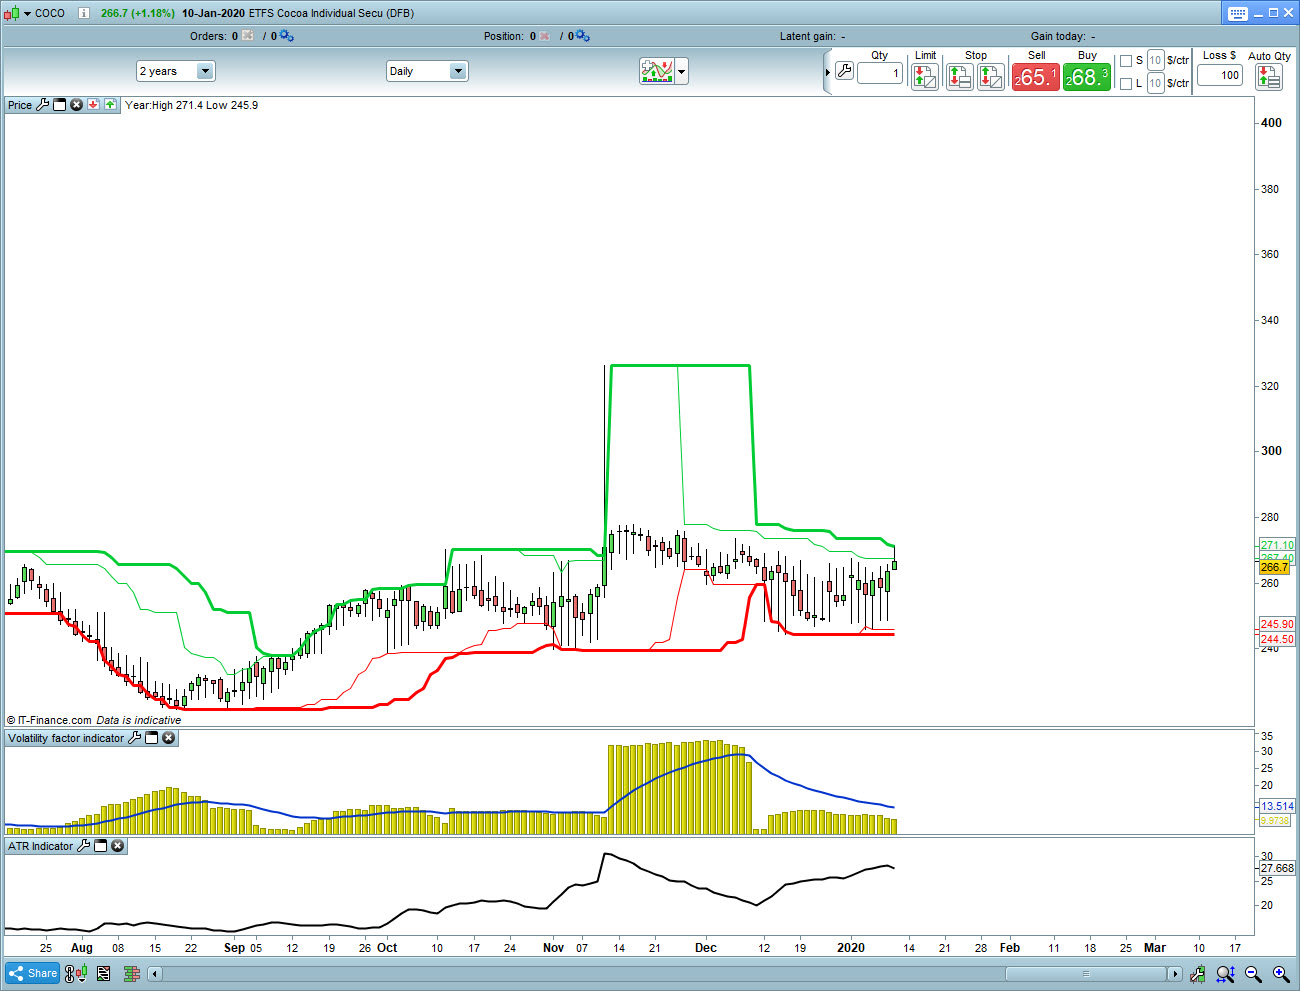Click the Auto Qty icon
1300x991 pixels.
[x=1269, y=77]
